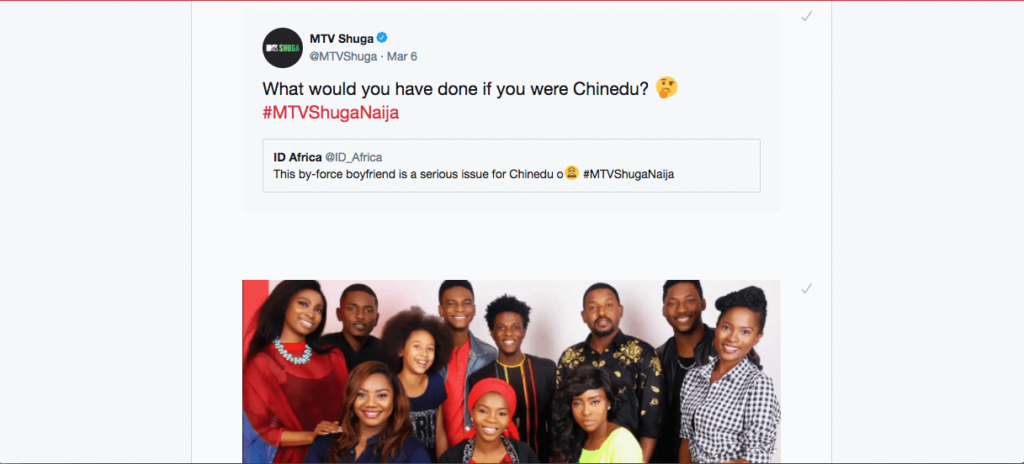Image resolution: width=1024 pixels, height=464 pixels.
Task: Open ID Africa name in quoted tweet
Action: pyautogui.click(x=297, y=157)
